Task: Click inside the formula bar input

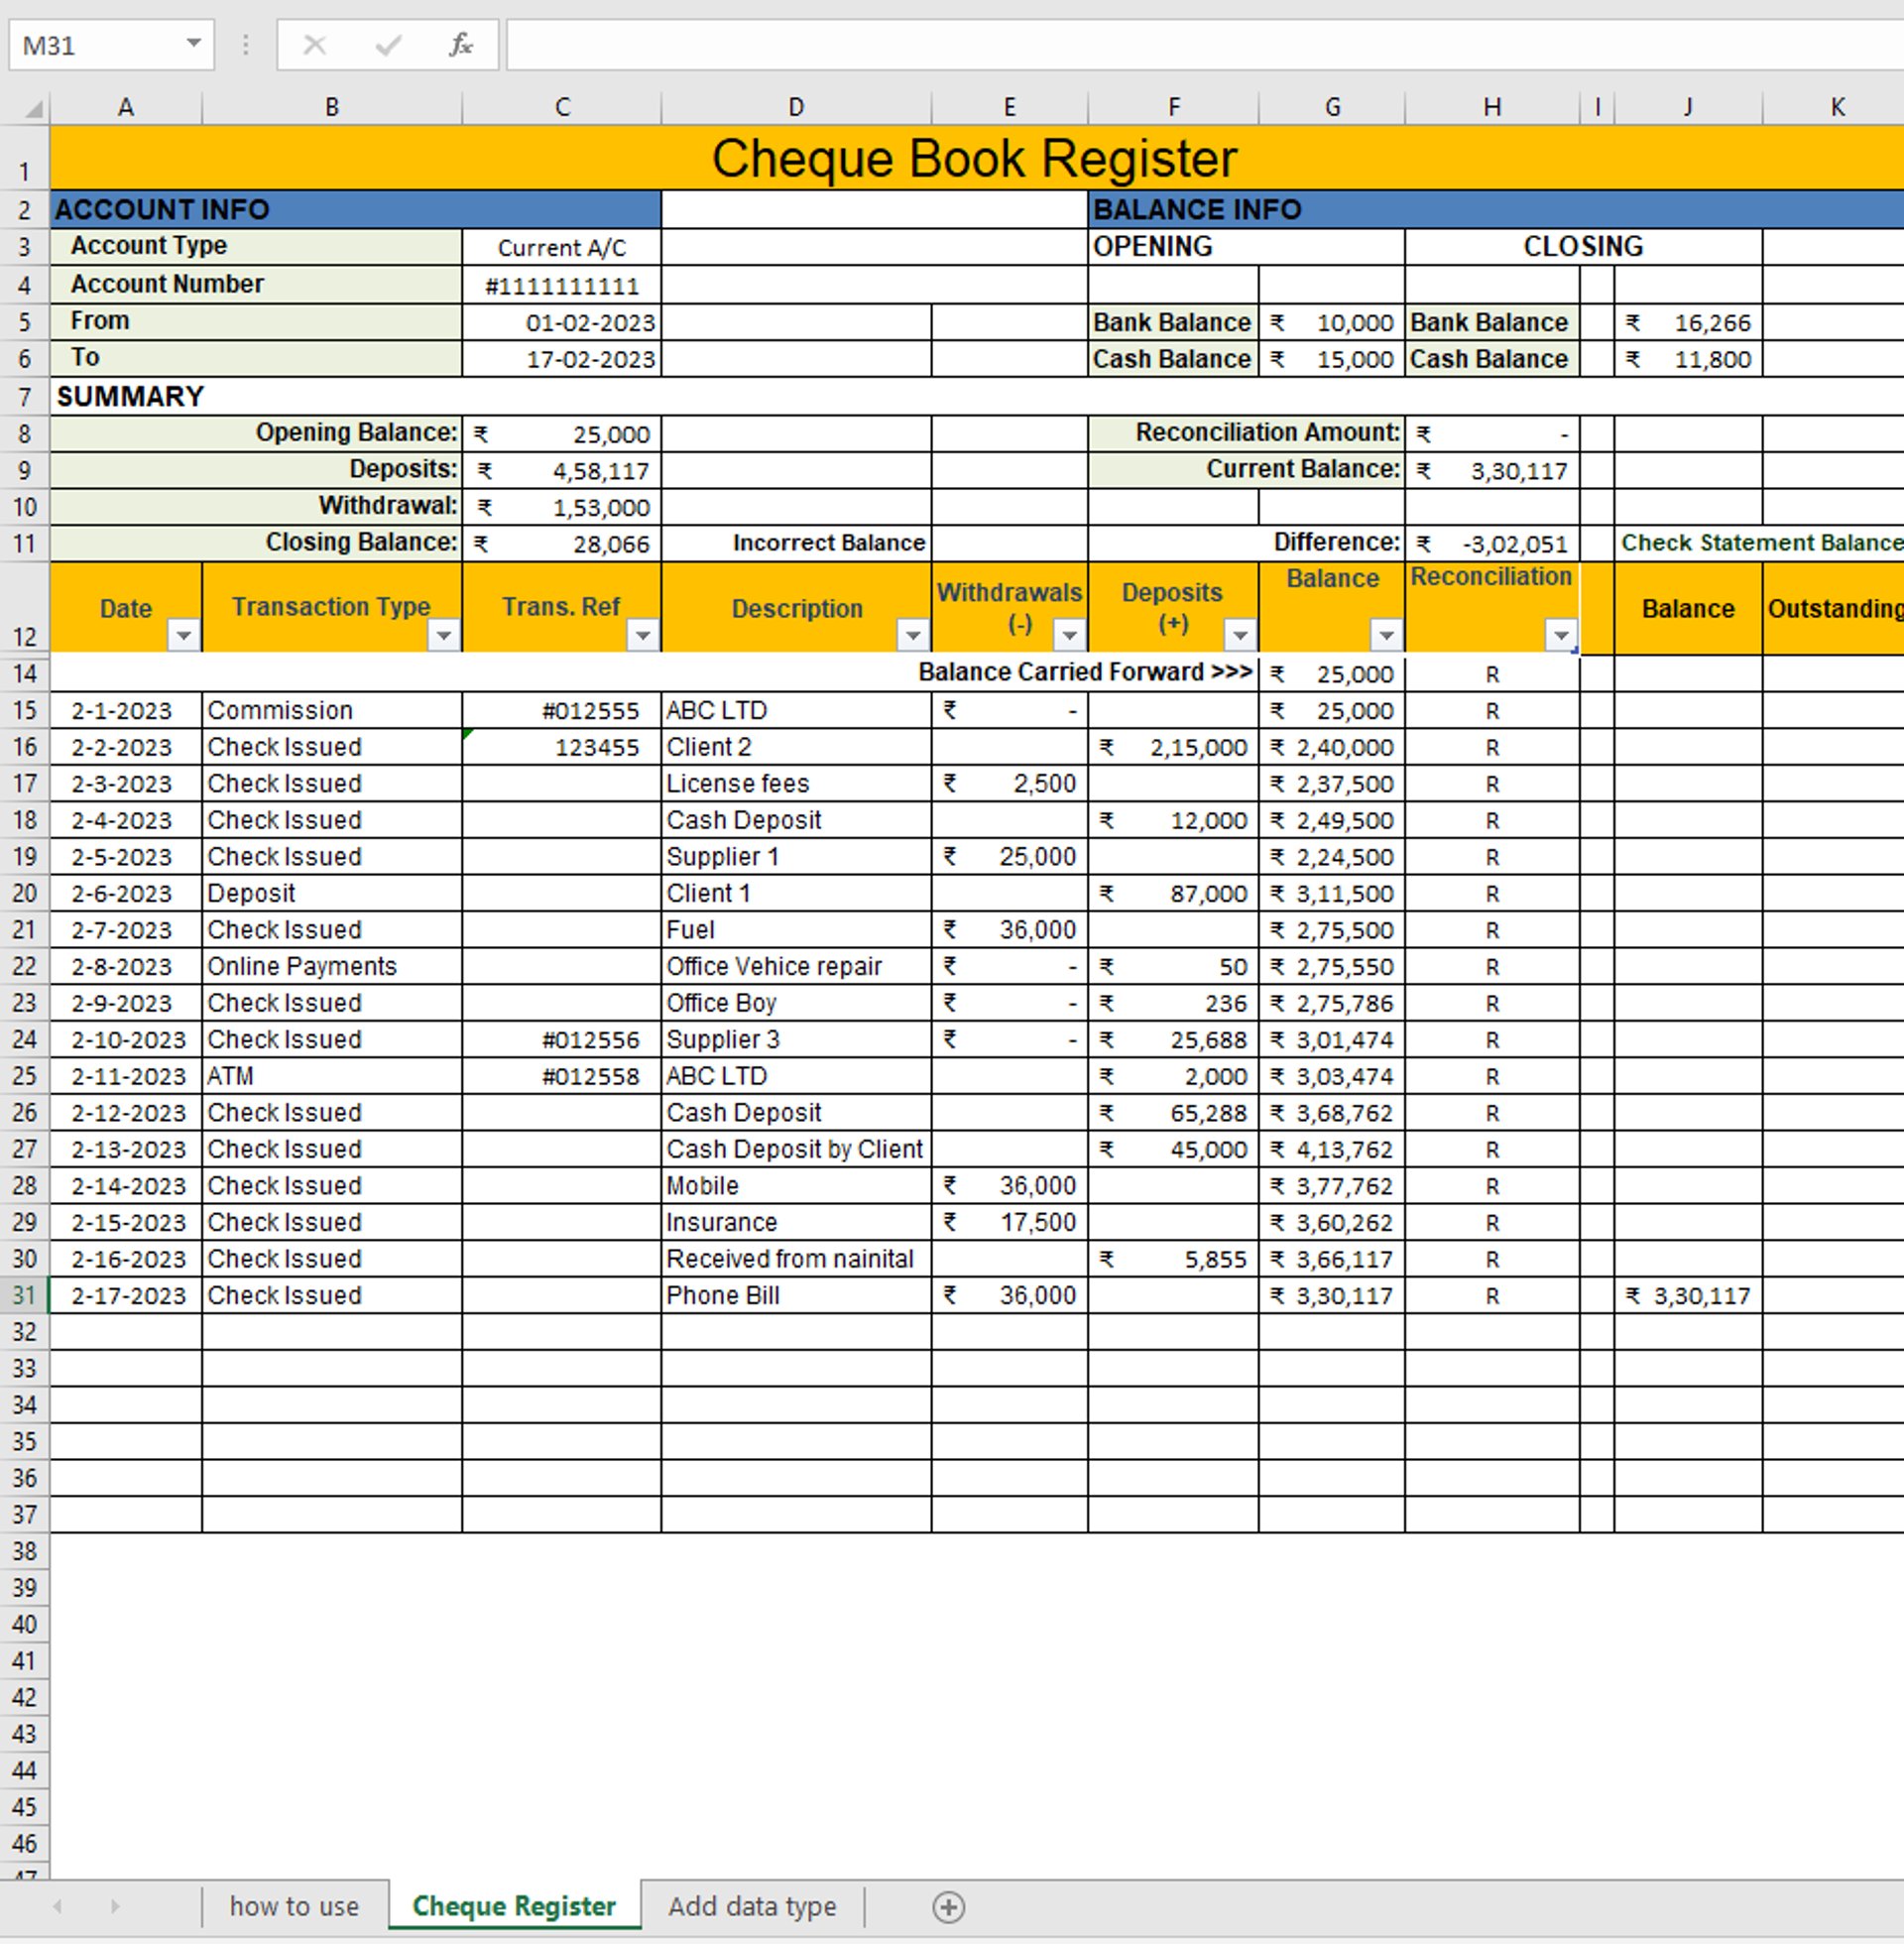Action: (1200, 45)
